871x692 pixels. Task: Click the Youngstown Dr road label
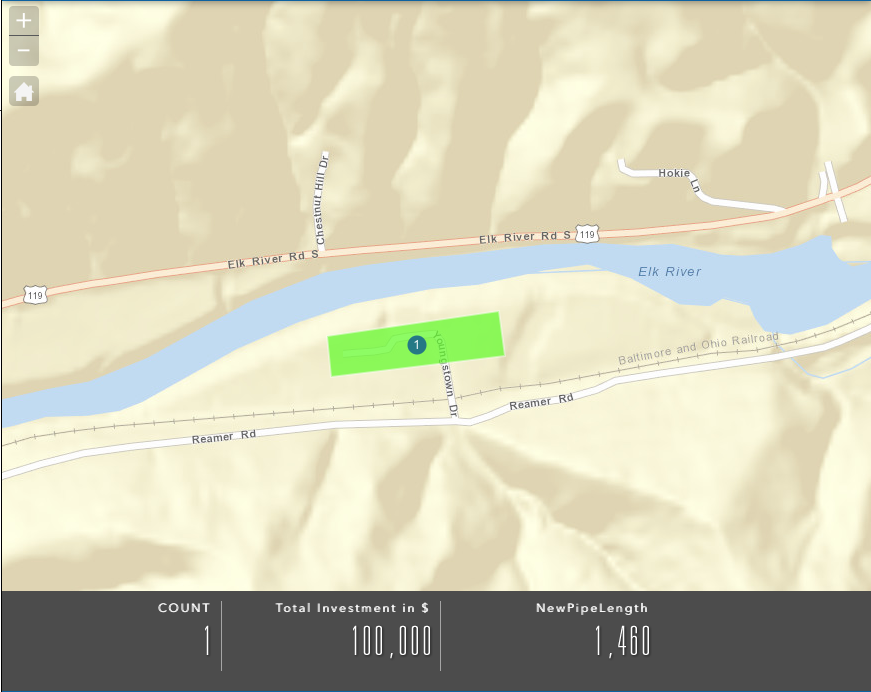coord(446,374)
